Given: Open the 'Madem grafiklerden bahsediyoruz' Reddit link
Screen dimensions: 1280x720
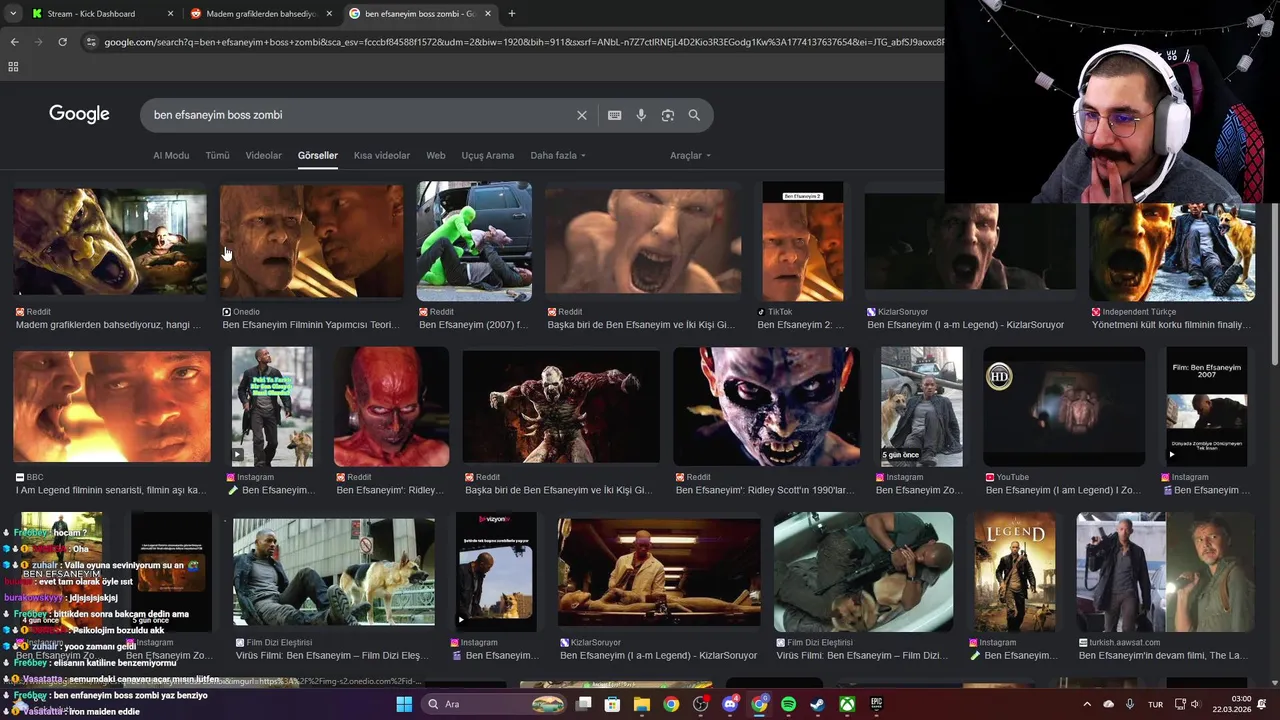Looking at the screenshot, I should pos(108,325).
